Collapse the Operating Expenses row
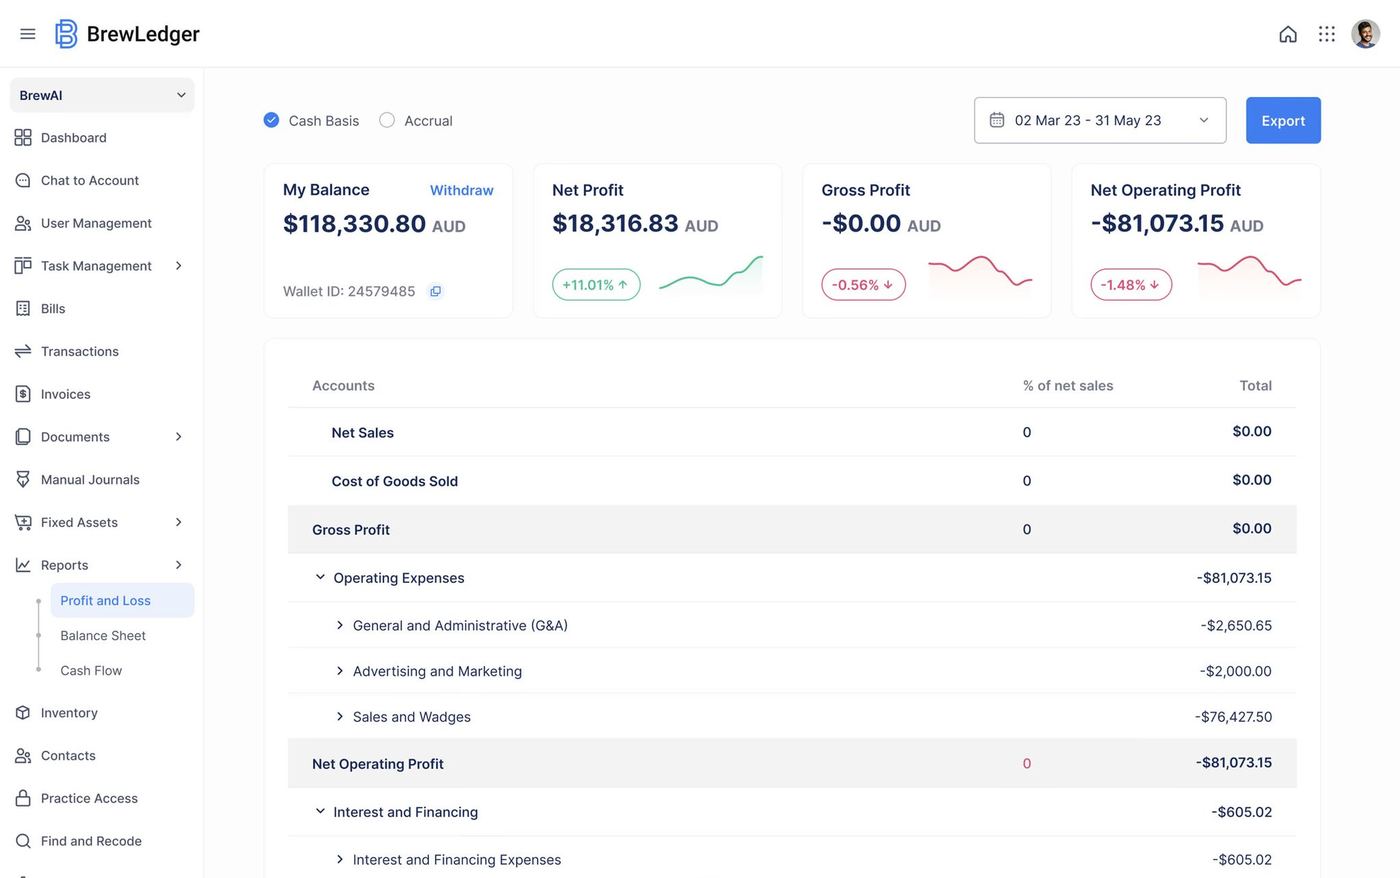Image resolution: width=1400 pixels, height=878 pixels. click(320, 577)
